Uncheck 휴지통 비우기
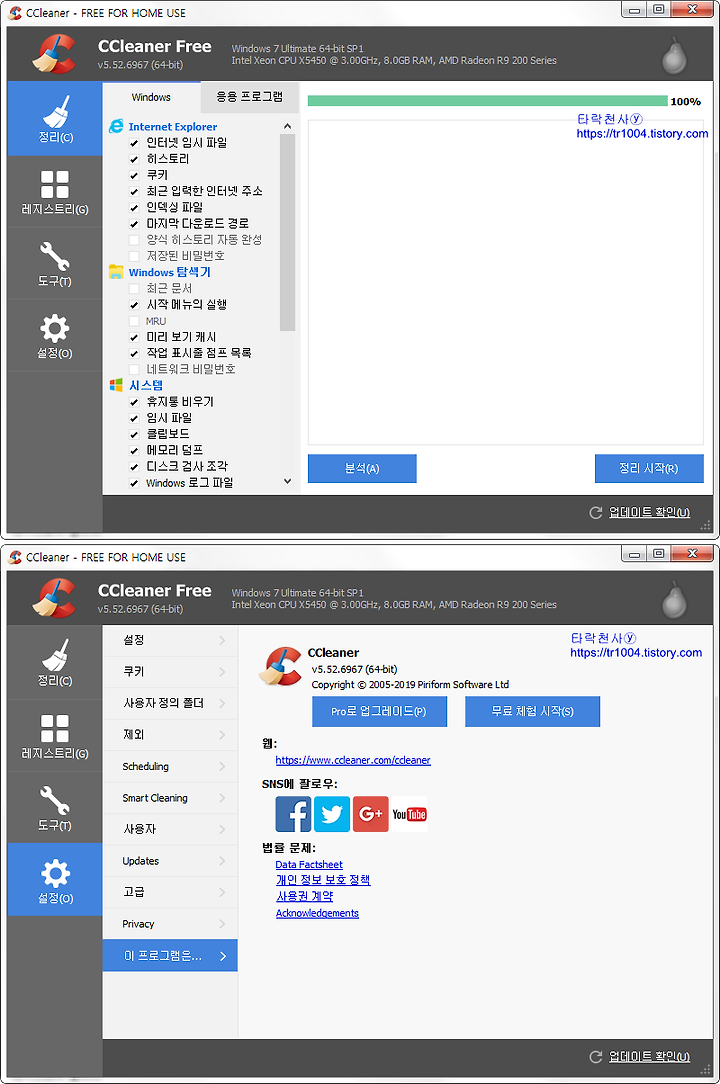The height and width of the screenshot is (1084, 720). pos(134,402)
